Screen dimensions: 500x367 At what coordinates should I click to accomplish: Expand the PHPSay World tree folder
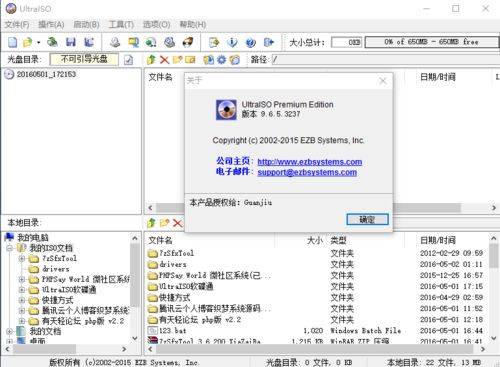click(22, 279)
